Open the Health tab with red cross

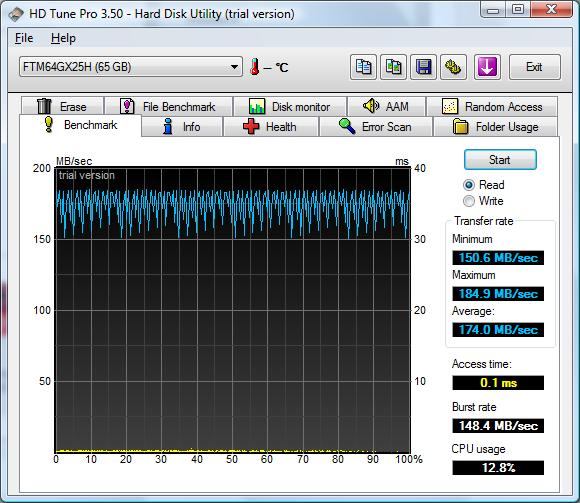[270, 127]
